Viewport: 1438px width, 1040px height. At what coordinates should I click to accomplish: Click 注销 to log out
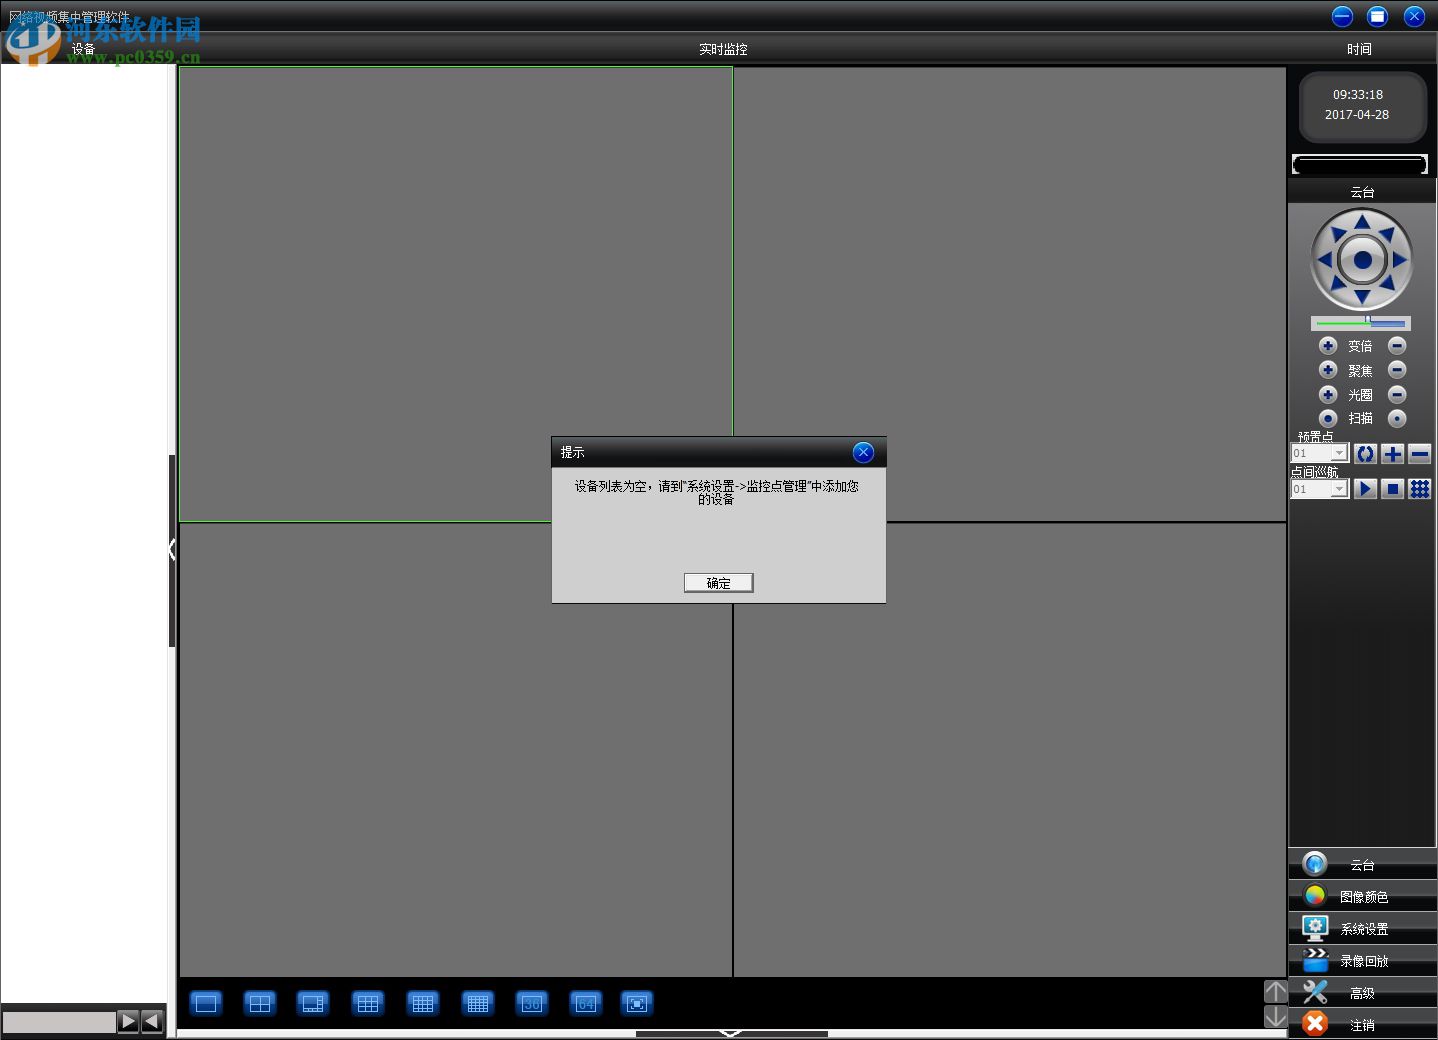pos(1362,1024)
